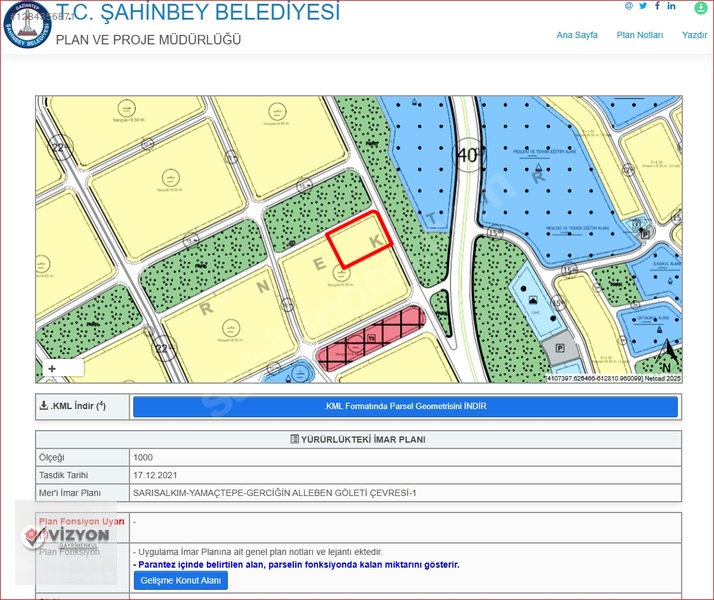Select Yazdır to print
714x600 pixels.
coord(694,35)
